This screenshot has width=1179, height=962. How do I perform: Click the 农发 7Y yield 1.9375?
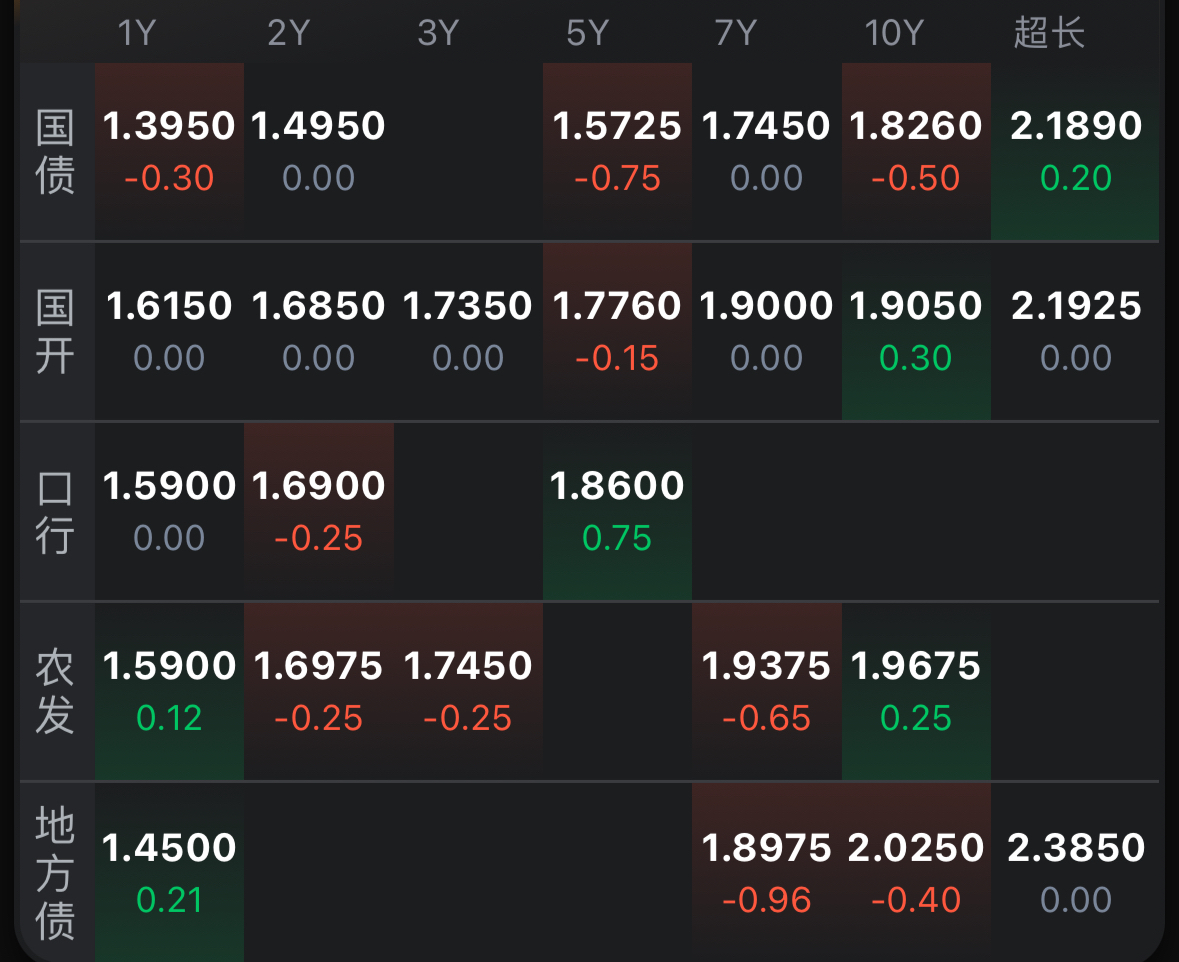pyautogui.click(x=767, y=690)
